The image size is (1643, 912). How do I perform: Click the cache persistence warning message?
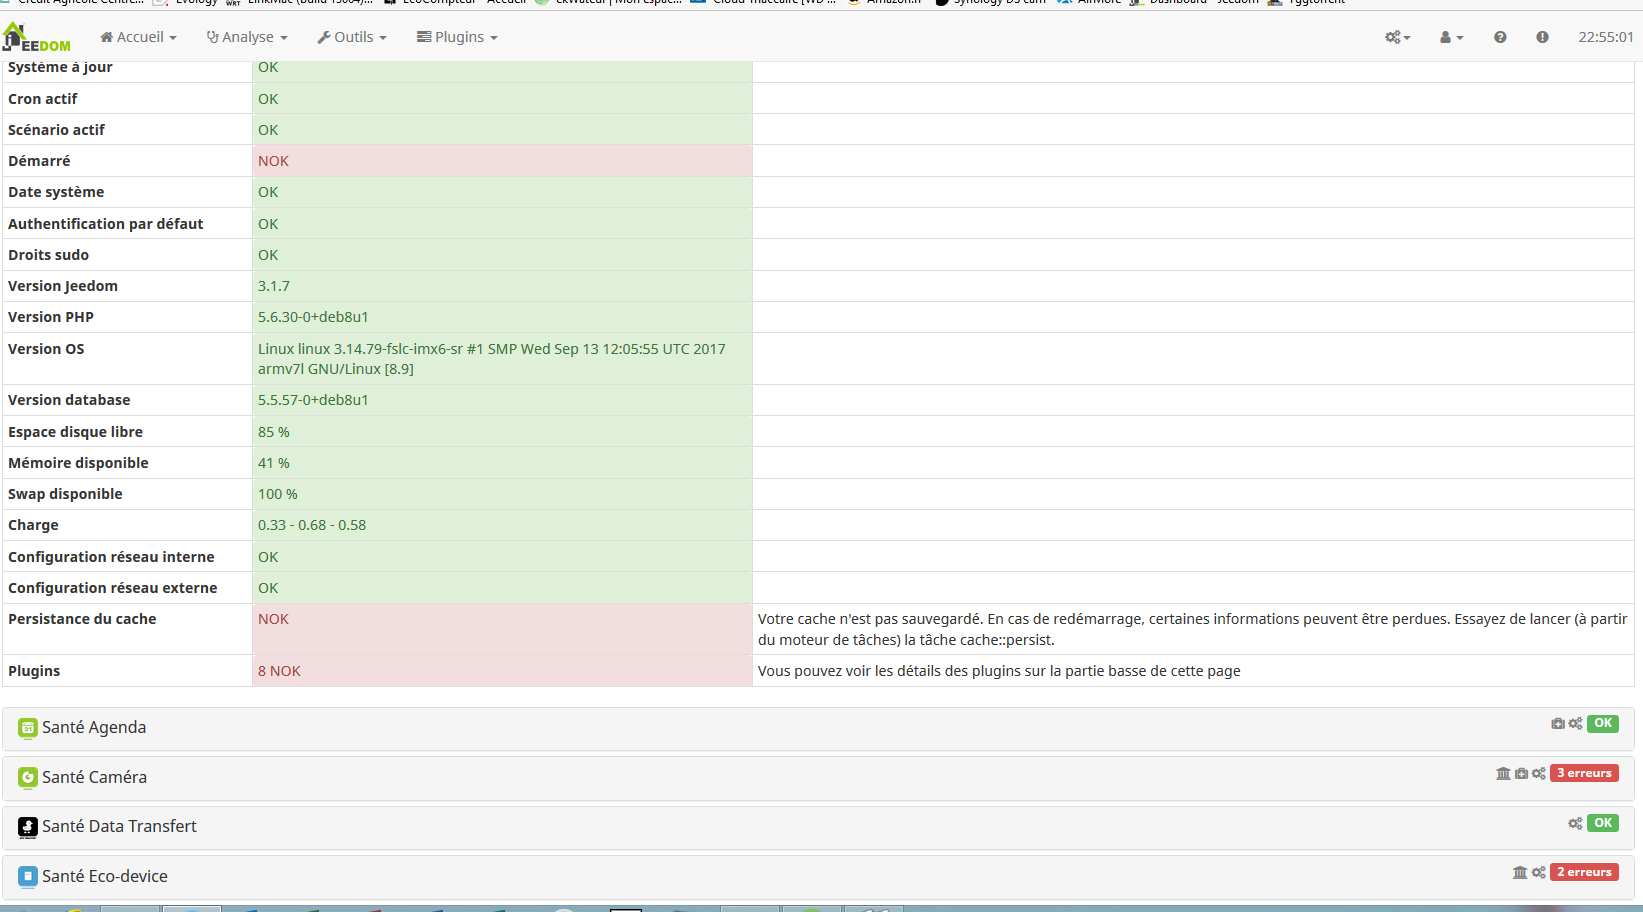pos(1192,629)
